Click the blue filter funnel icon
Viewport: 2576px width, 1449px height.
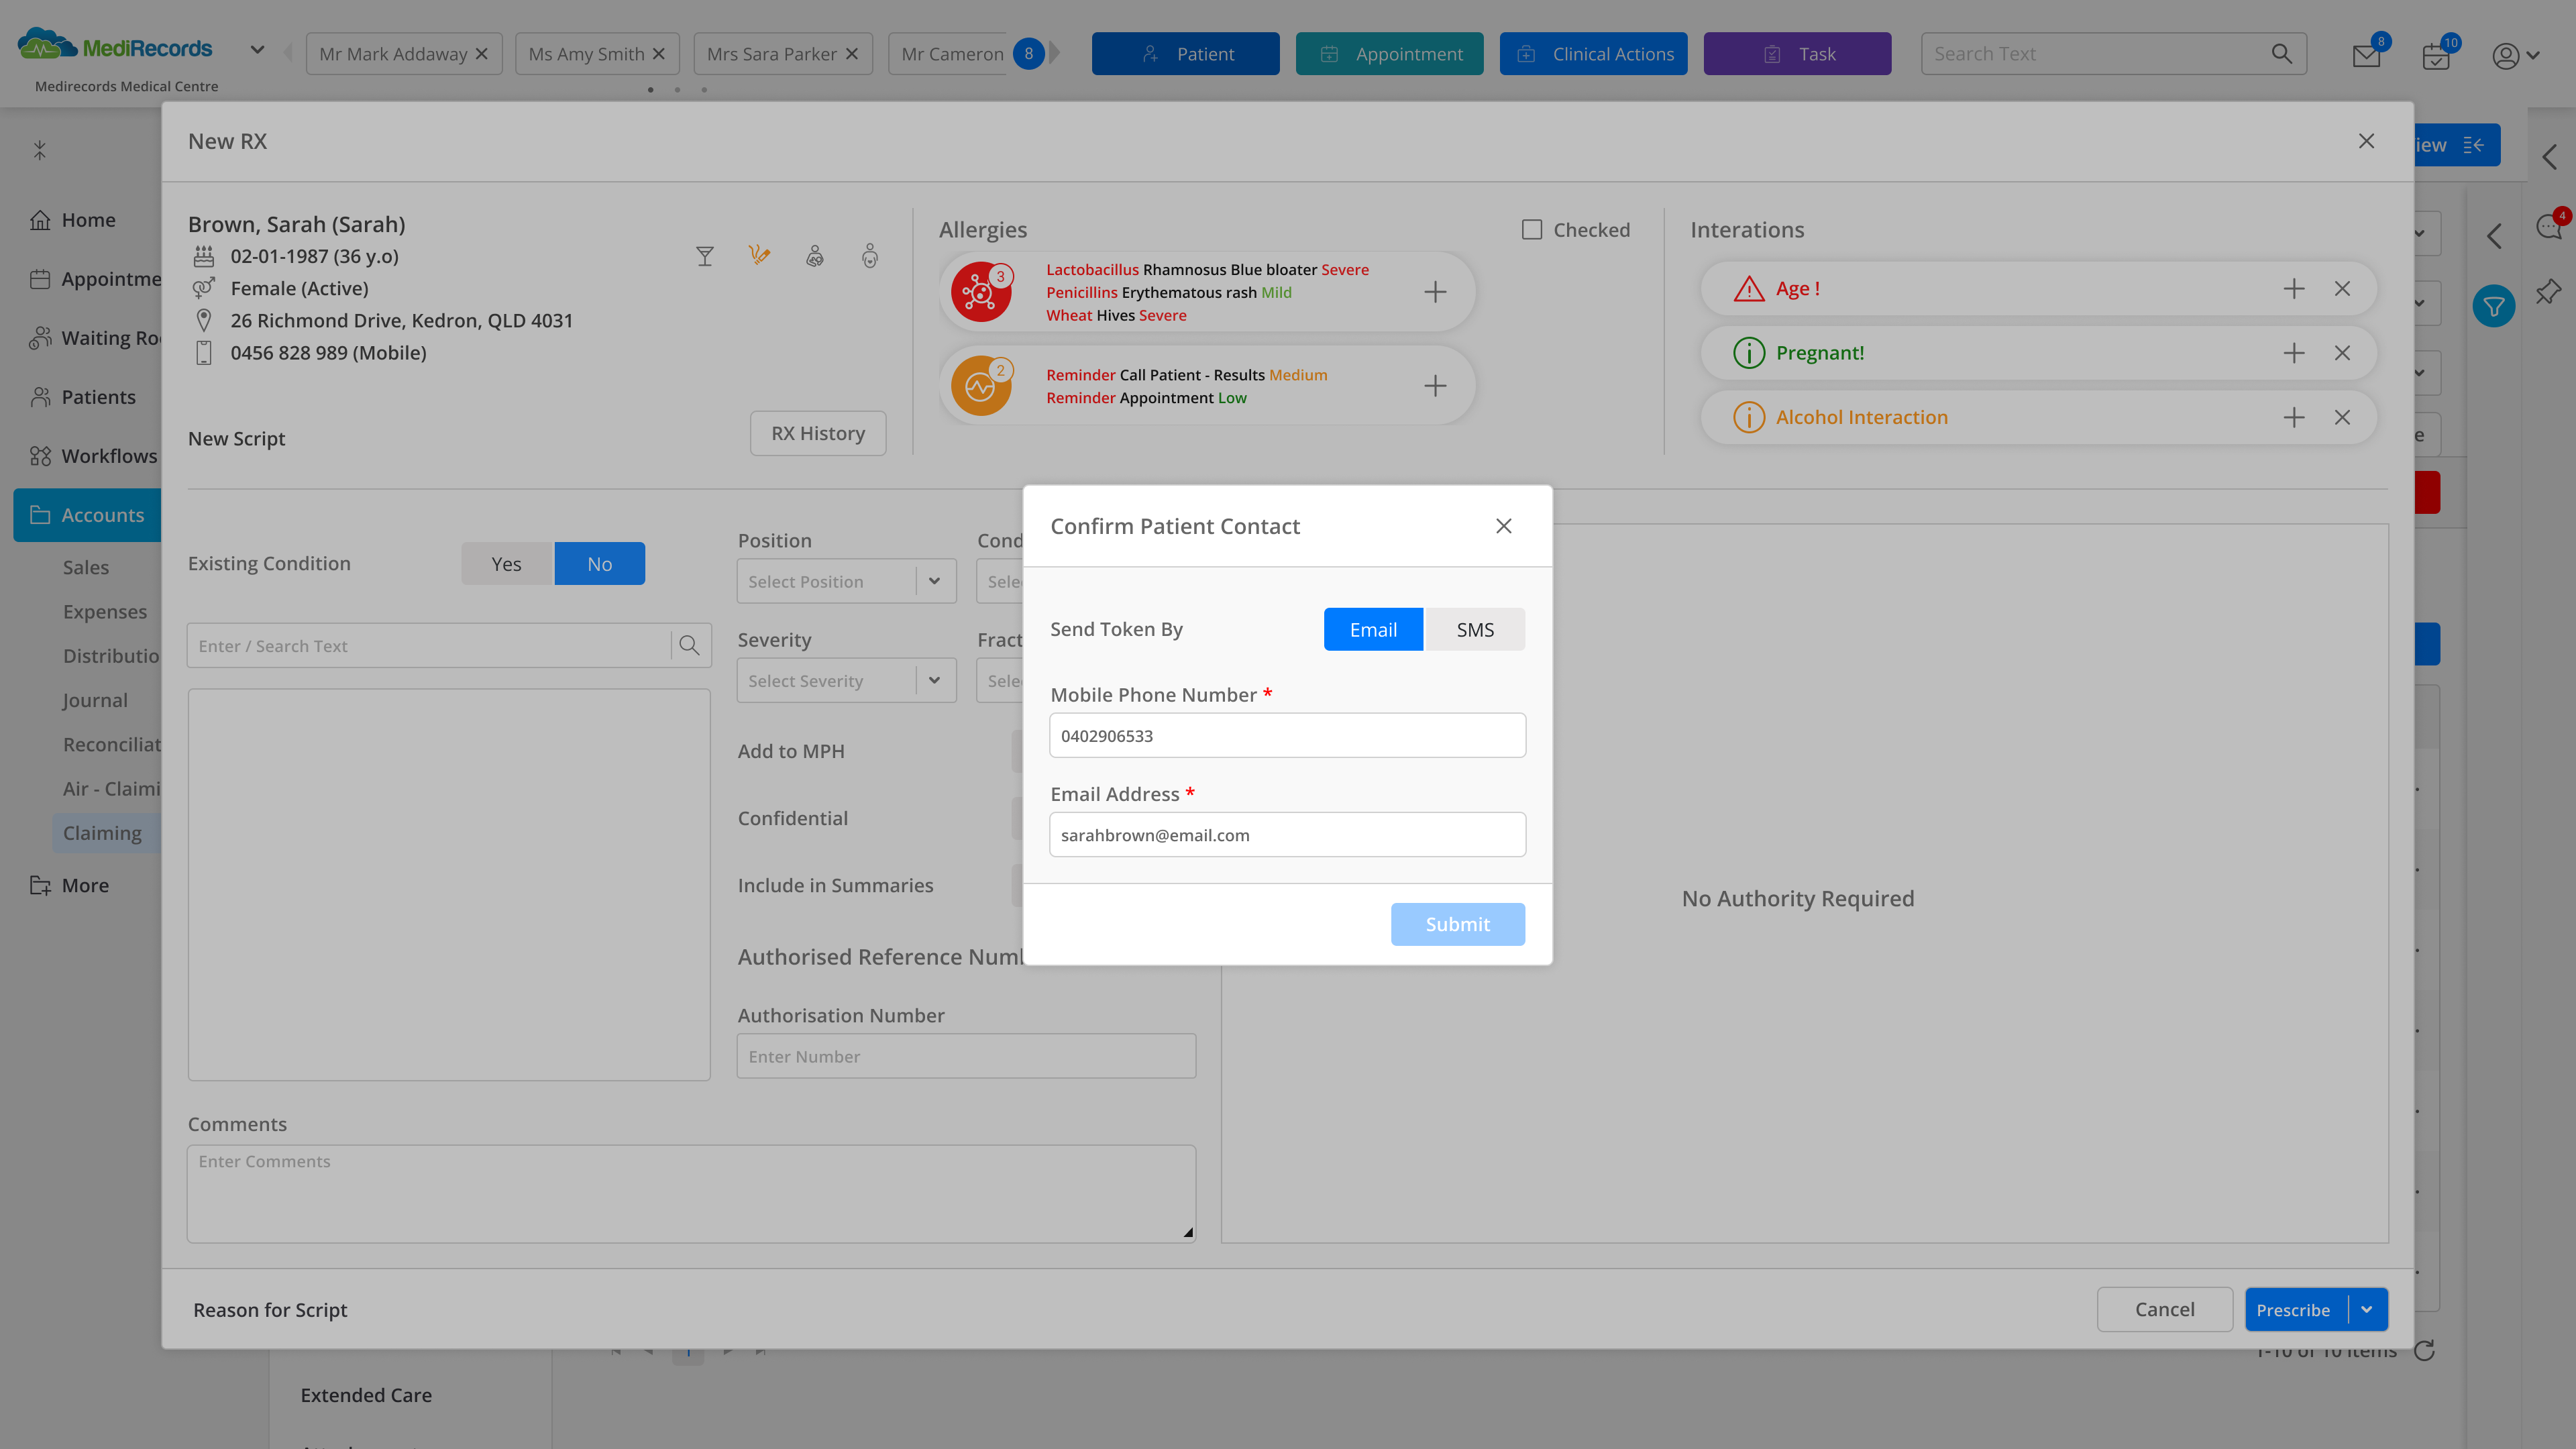click(2494, 307)
